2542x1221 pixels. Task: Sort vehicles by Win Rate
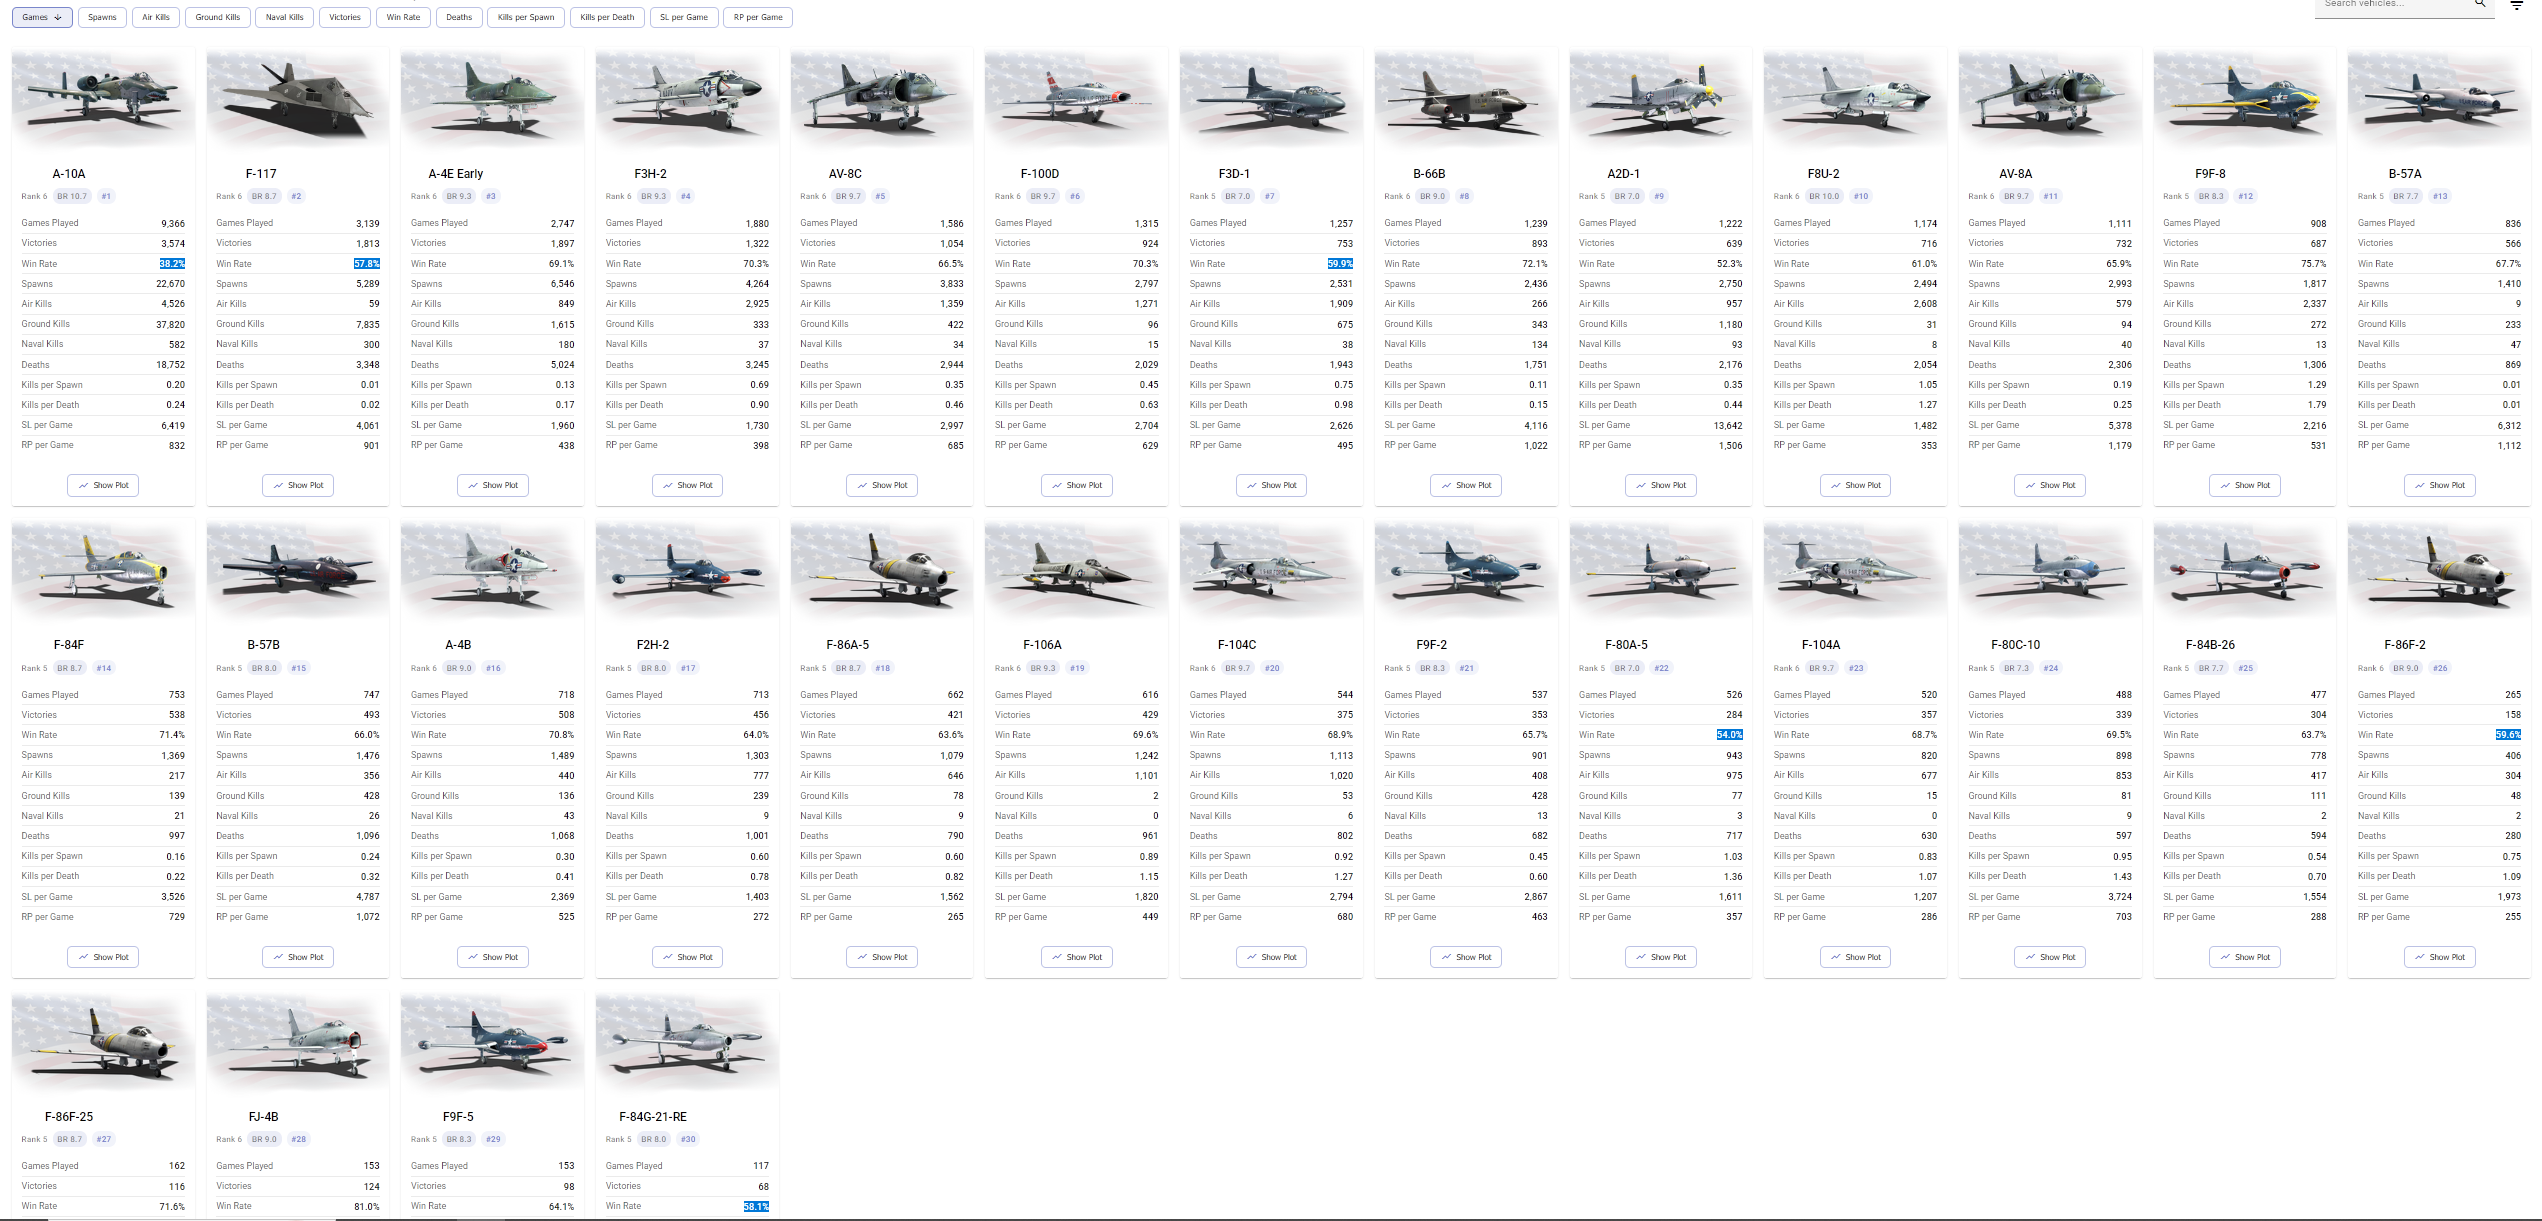point(403,17)
